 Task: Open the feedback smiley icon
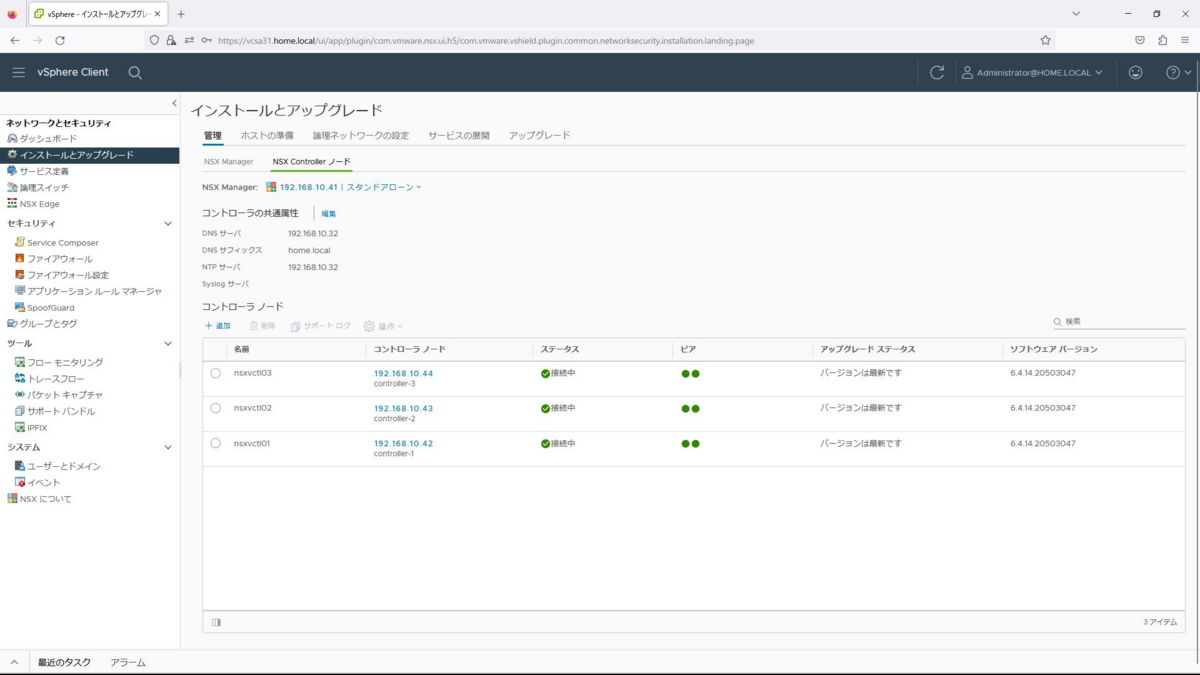[1135, 72]
